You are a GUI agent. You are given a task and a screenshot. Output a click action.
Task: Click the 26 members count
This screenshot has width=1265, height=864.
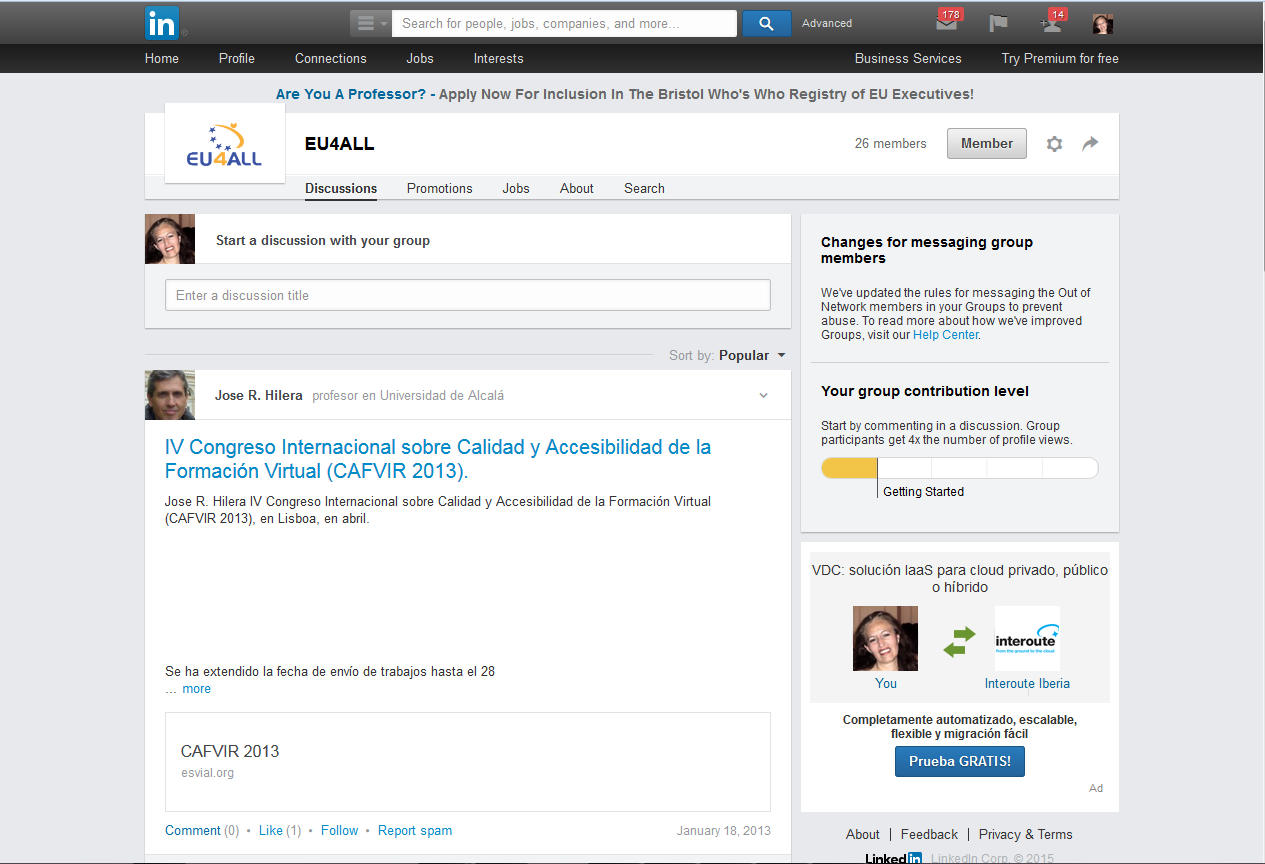[x=890, y=143]
